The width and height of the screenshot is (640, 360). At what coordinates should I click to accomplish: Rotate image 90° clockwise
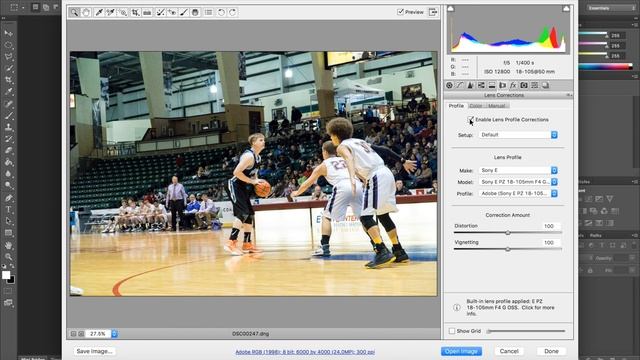tap(233, 12)
